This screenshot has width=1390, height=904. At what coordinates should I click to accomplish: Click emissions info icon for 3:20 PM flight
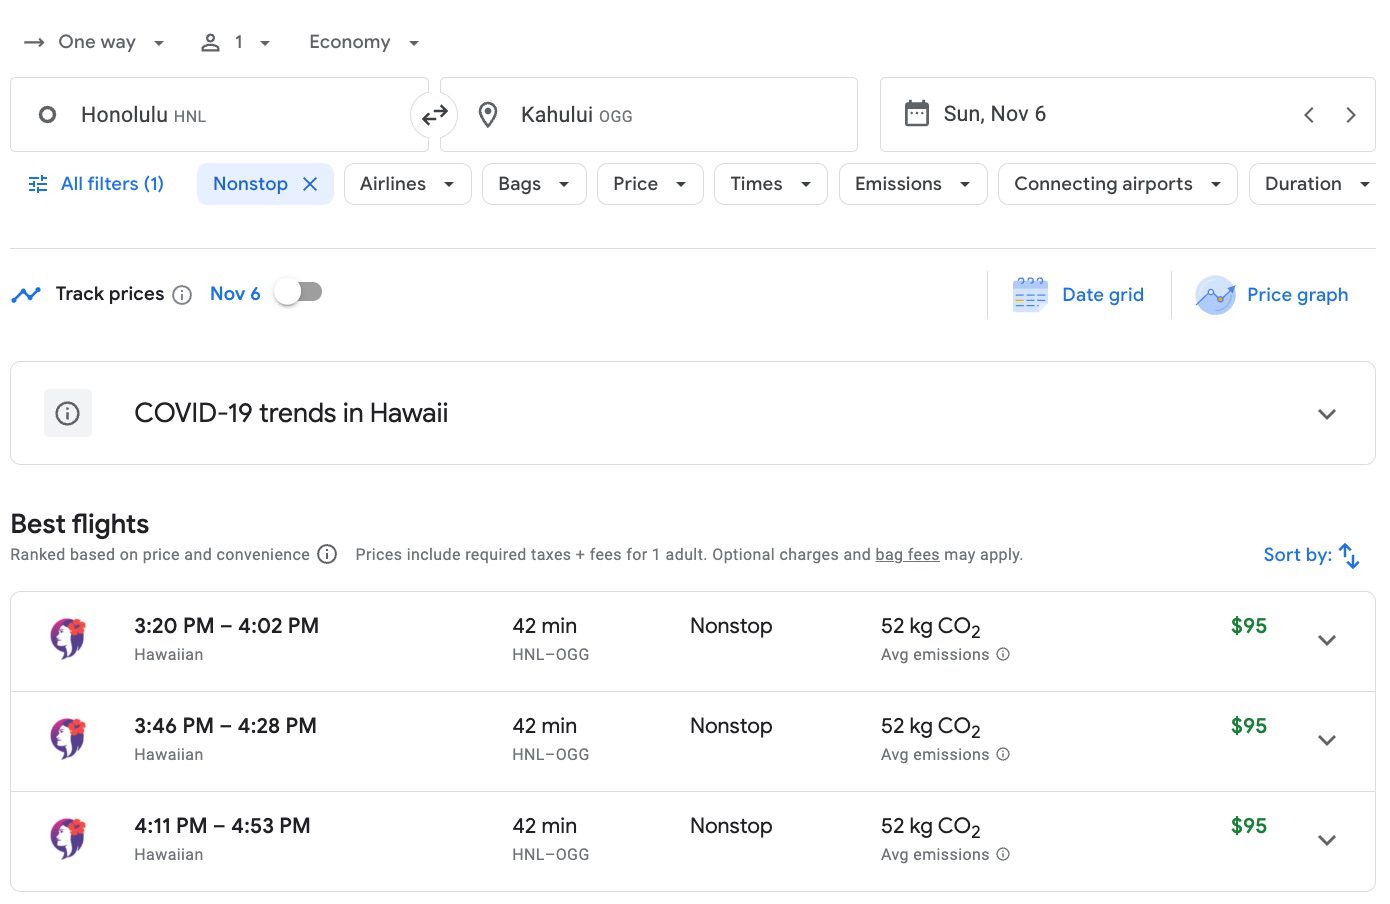coord(1003,655)
